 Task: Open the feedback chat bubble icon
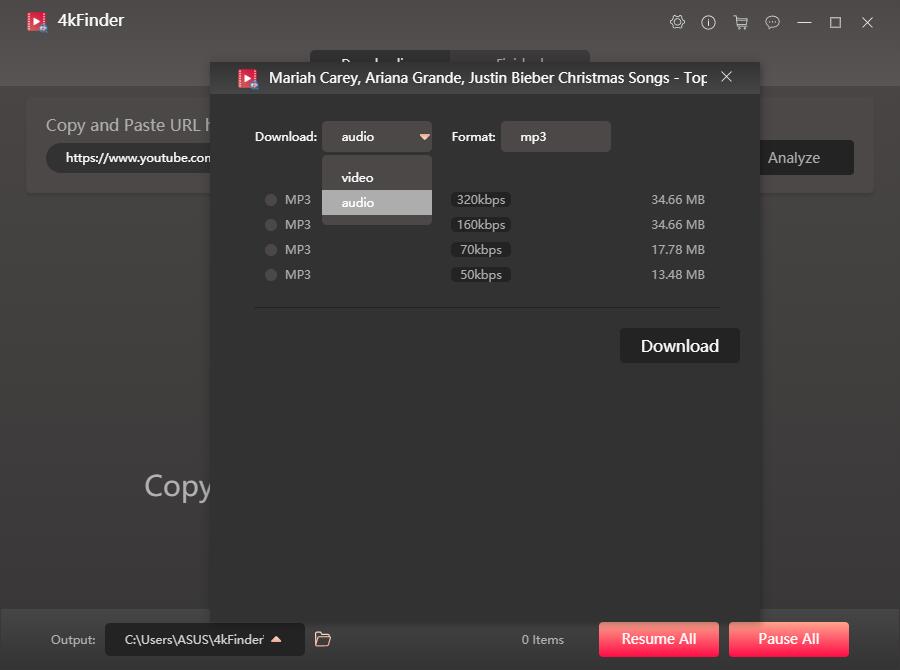[x=773, y=22]
